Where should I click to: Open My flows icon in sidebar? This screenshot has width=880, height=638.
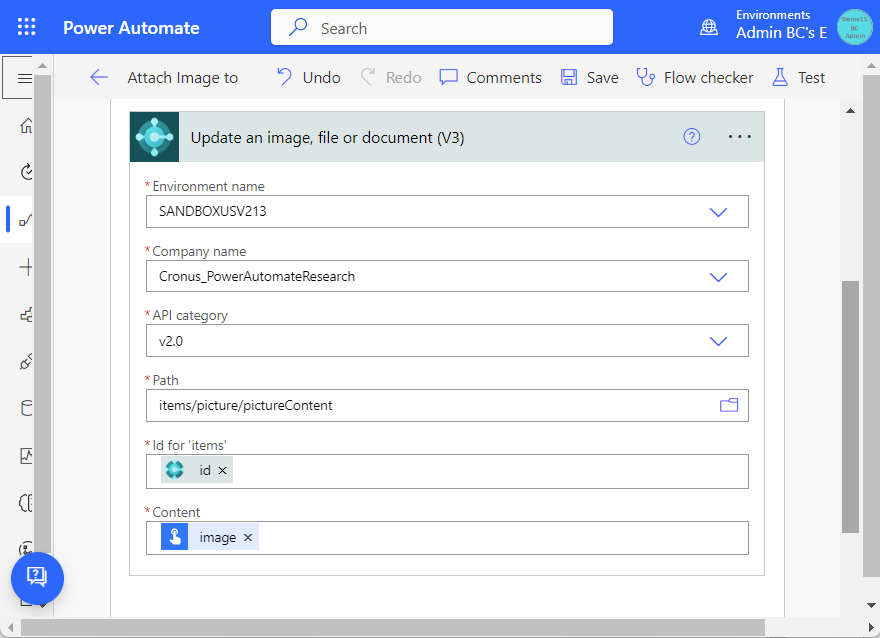pyautogui.click(x=26, y=220)
